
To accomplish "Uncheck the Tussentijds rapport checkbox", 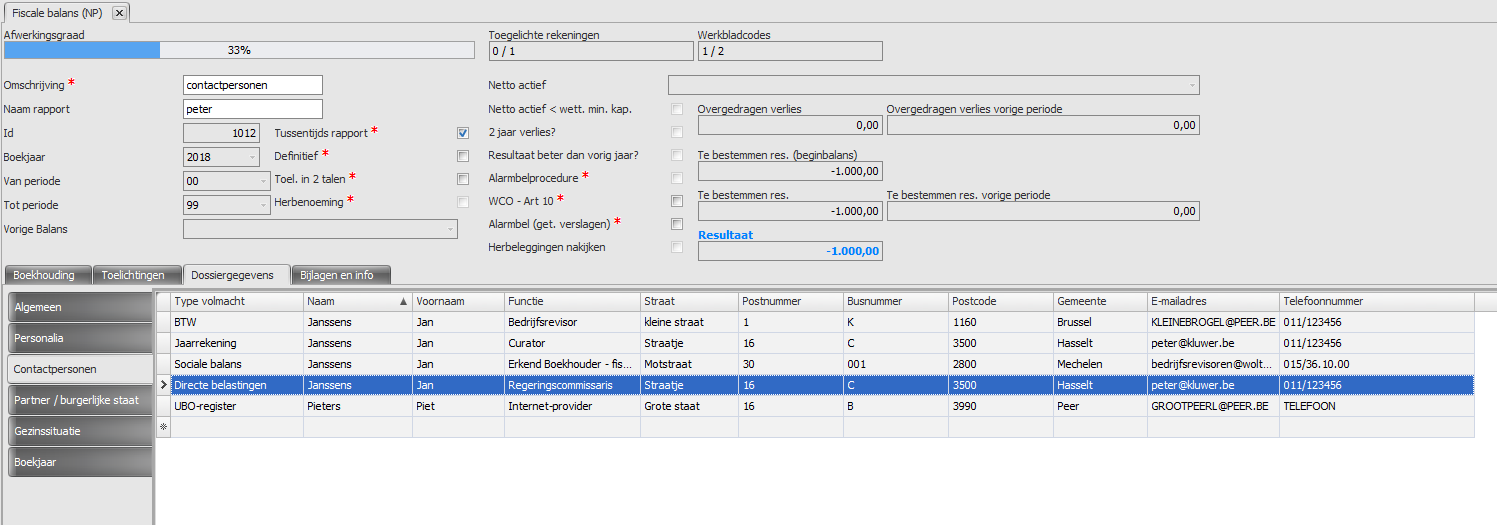I will click(462, 133).
